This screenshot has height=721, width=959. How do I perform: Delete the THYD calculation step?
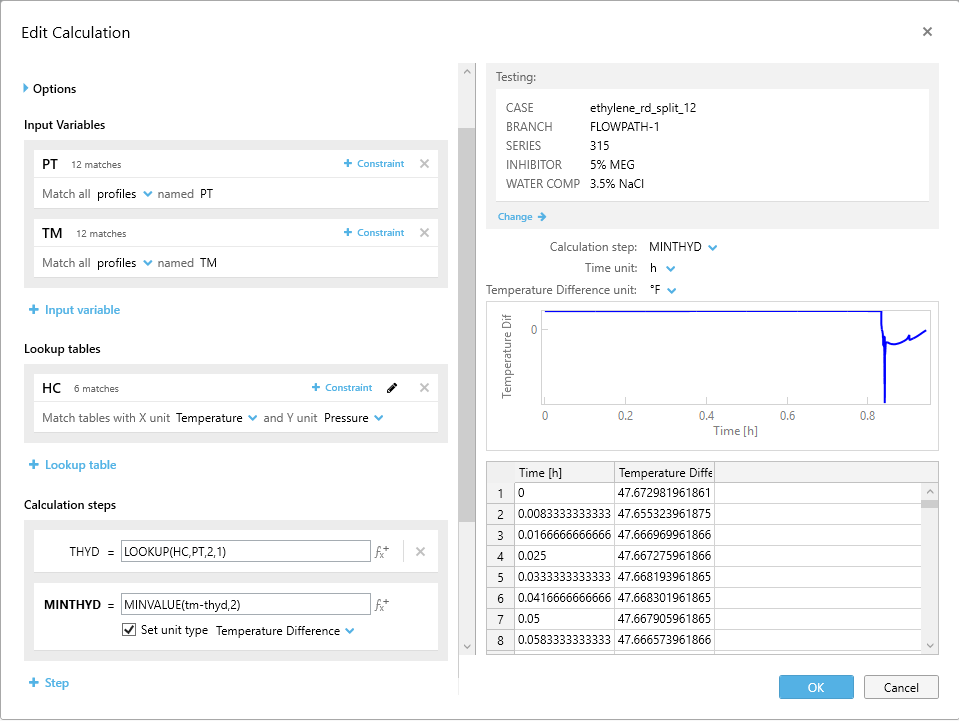coord(420,551)
